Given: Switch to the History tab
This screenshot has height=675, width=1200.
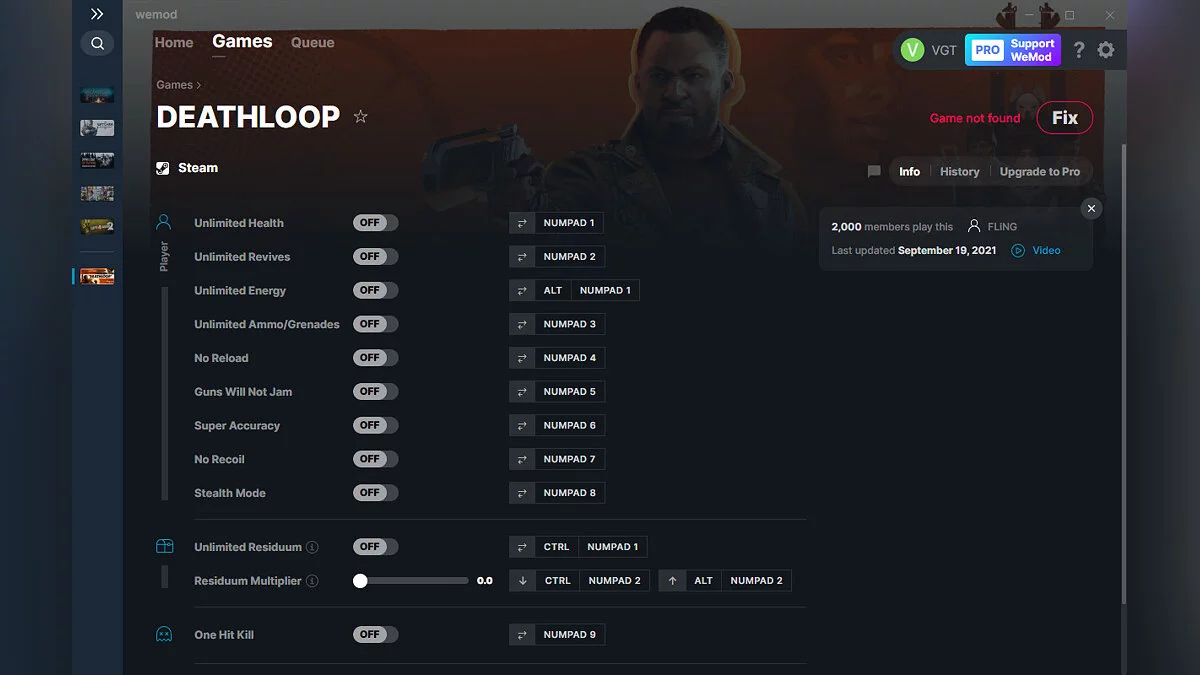Looking at the screenshot, I should coord(959,171).
